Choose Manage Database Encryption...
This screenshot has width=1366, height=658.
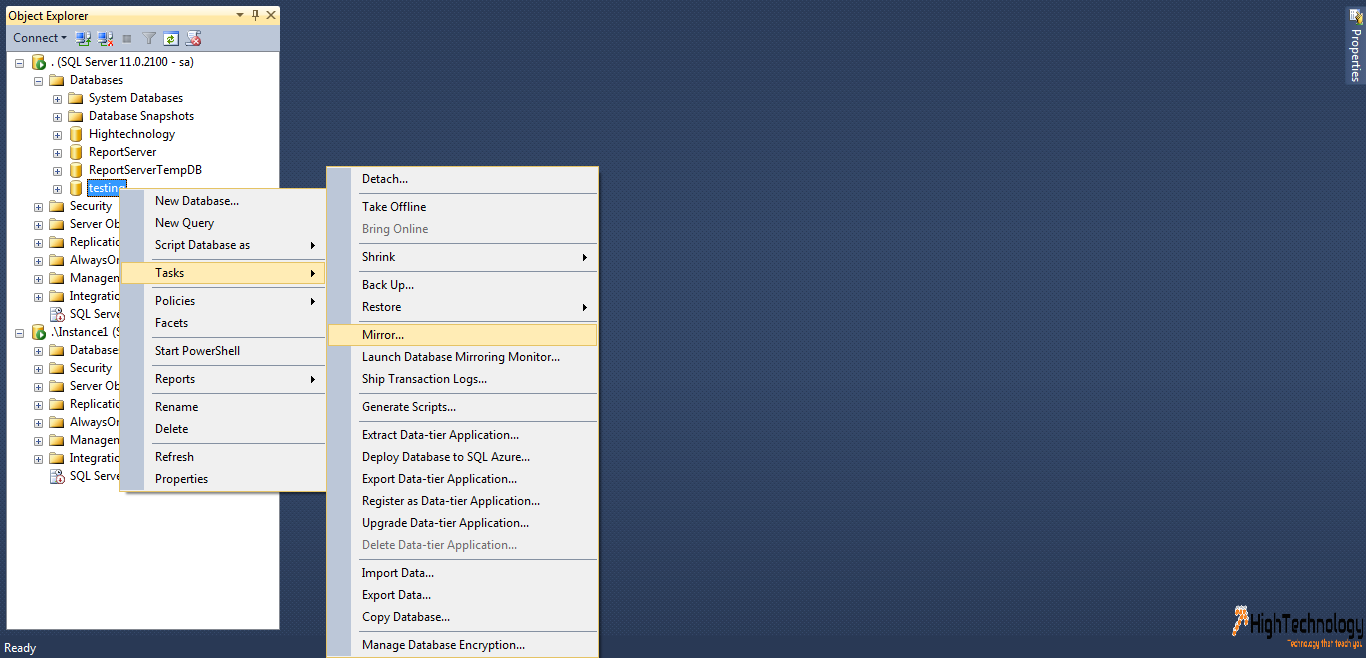point(462,645)
